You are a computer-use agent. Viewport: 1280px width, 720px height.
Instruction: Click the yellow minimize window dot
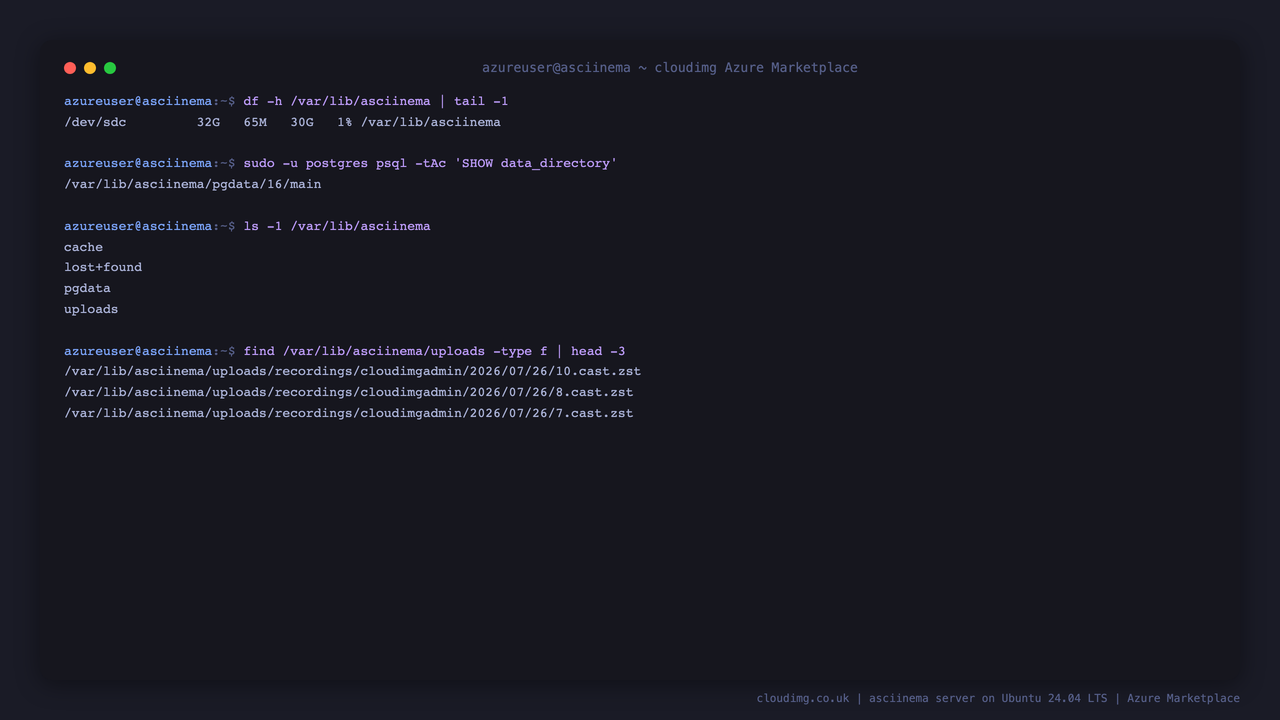click(x=90, y=68)
